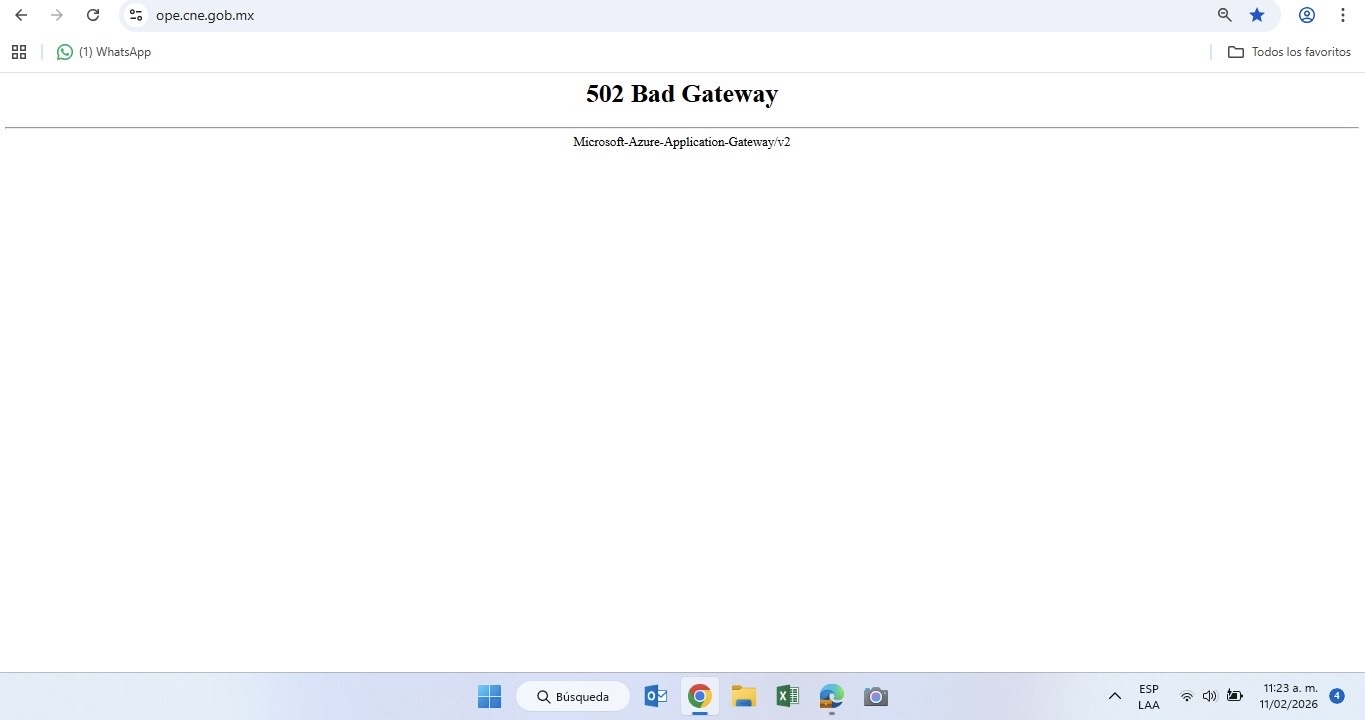This screenshot has width=1365, height=720.
Task: Switch the ESP LAA keyboard language
Action: (1148, 696)
